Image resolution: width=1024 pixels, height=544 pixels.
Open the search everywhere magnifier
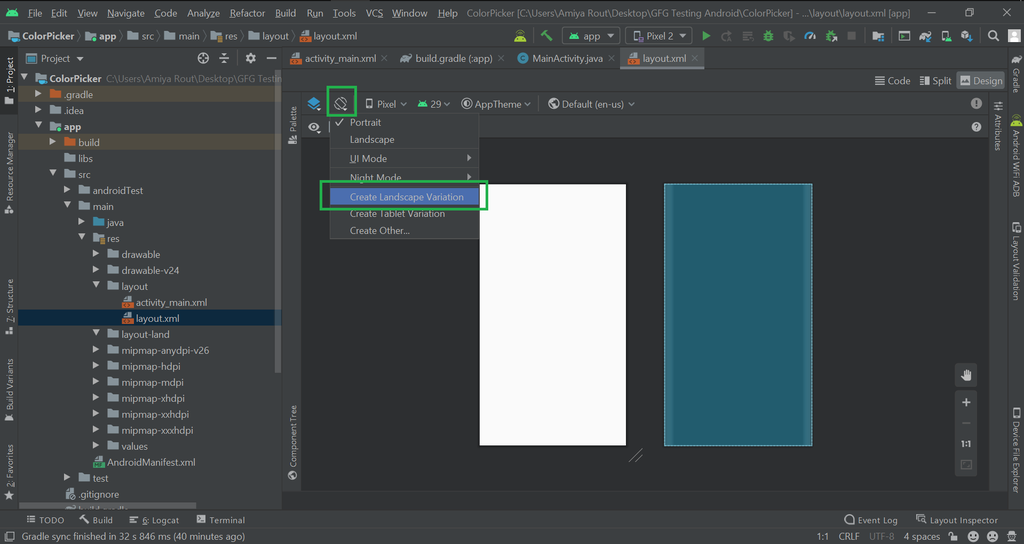[993, 36]
